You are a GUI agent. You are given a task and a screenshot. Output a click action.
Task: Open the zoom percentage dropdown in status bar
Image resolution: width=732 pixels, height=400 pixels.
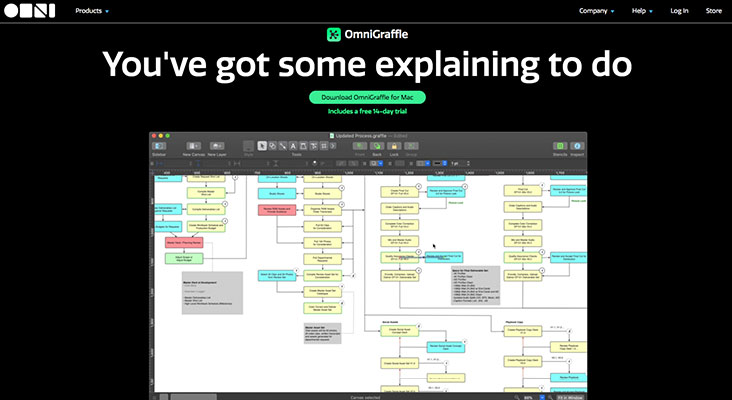[x=542, y=398]
